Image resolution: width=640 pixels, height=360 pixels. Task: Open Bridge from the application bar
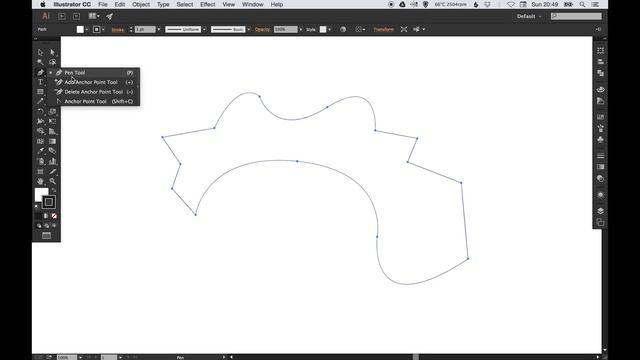tap(62, 16)
